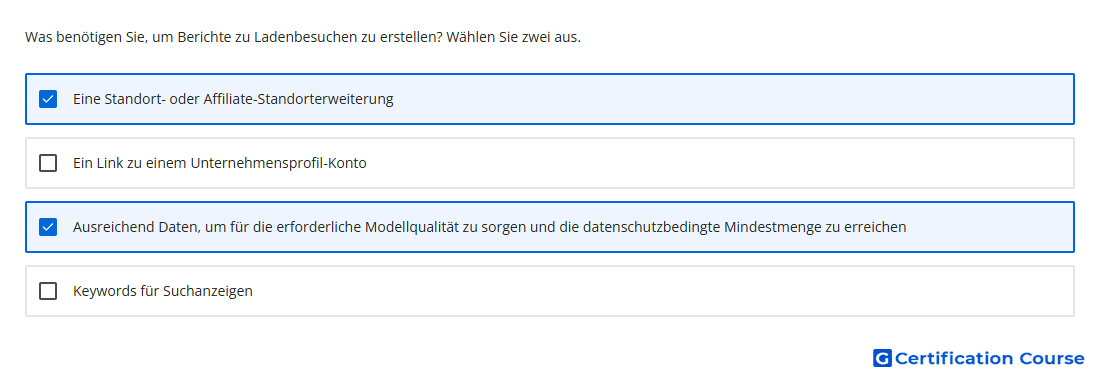Click the word 'Affiliate-Standorterweiterung' in first option
This screenshot has width=1100, height=377.
[299, 99]
